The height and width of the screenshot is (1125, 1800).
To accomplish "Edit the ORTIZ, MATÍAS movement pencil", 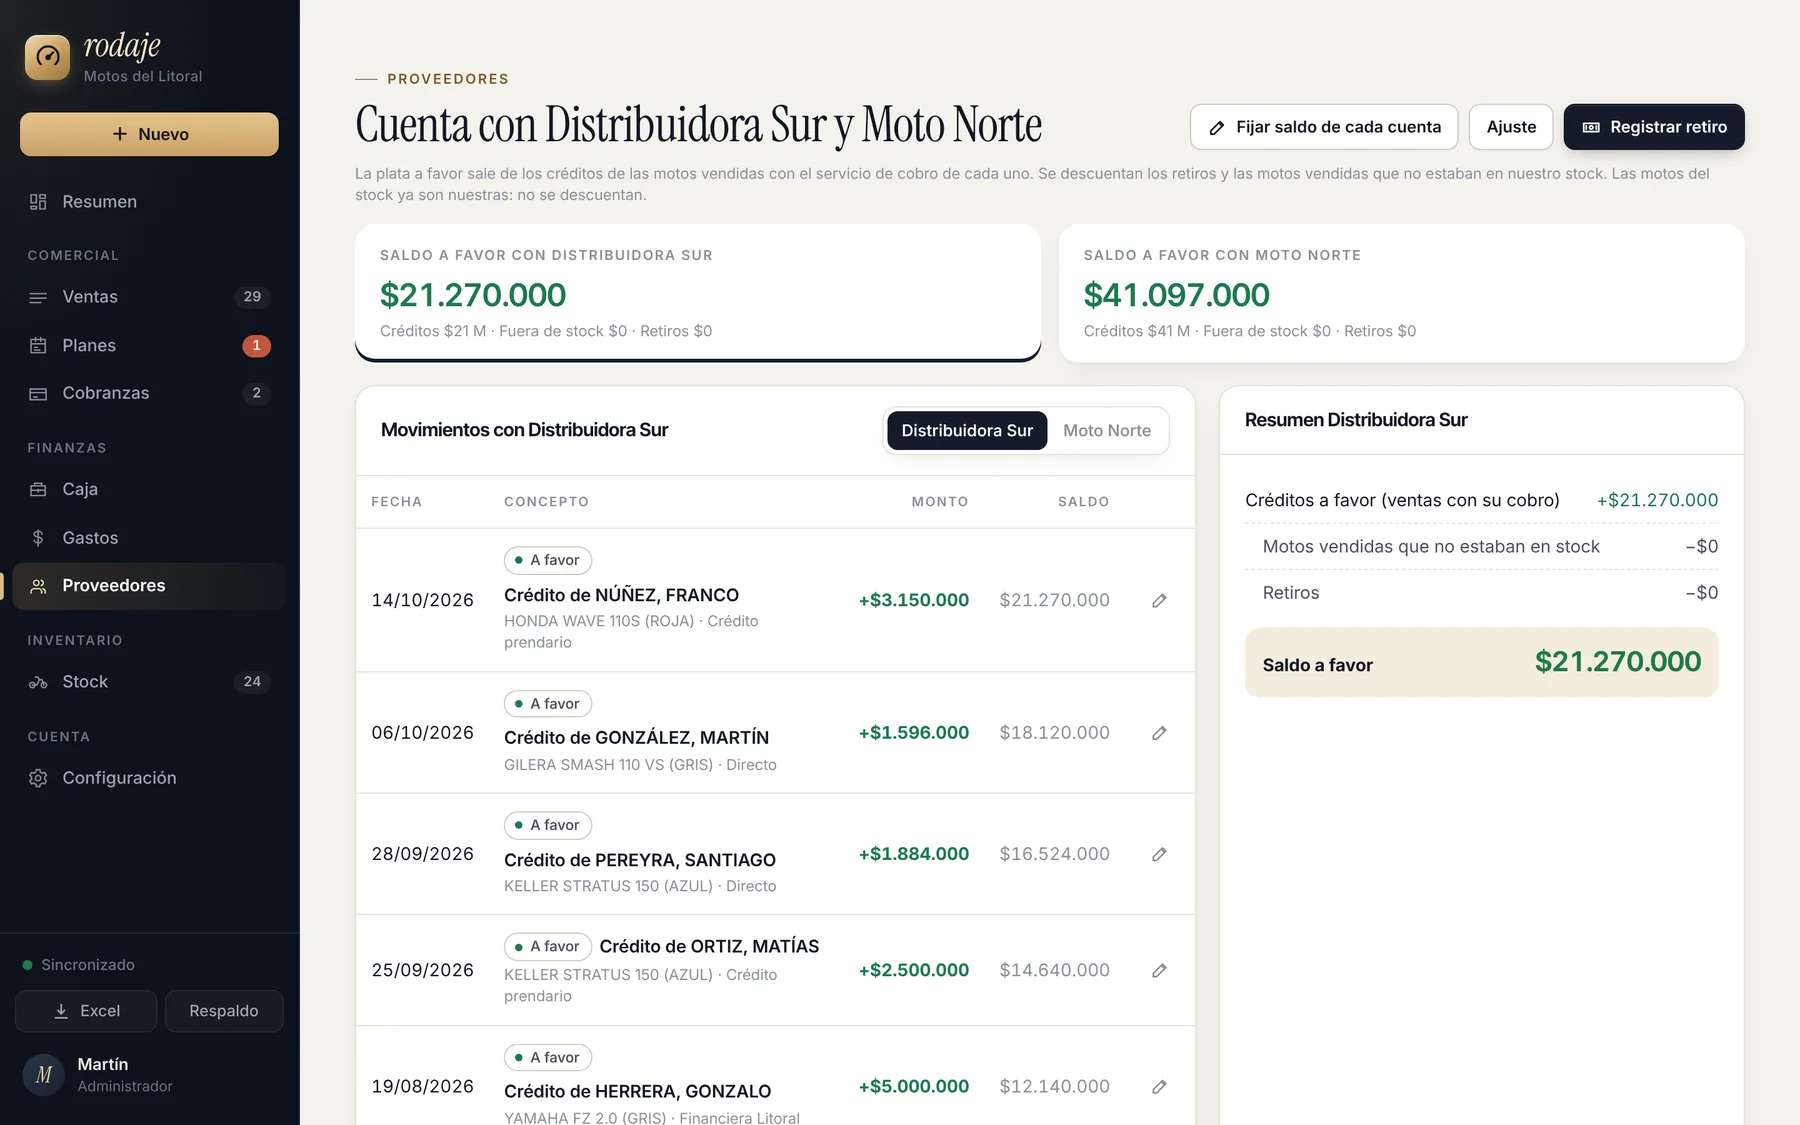I will (x=1159, y=970).
